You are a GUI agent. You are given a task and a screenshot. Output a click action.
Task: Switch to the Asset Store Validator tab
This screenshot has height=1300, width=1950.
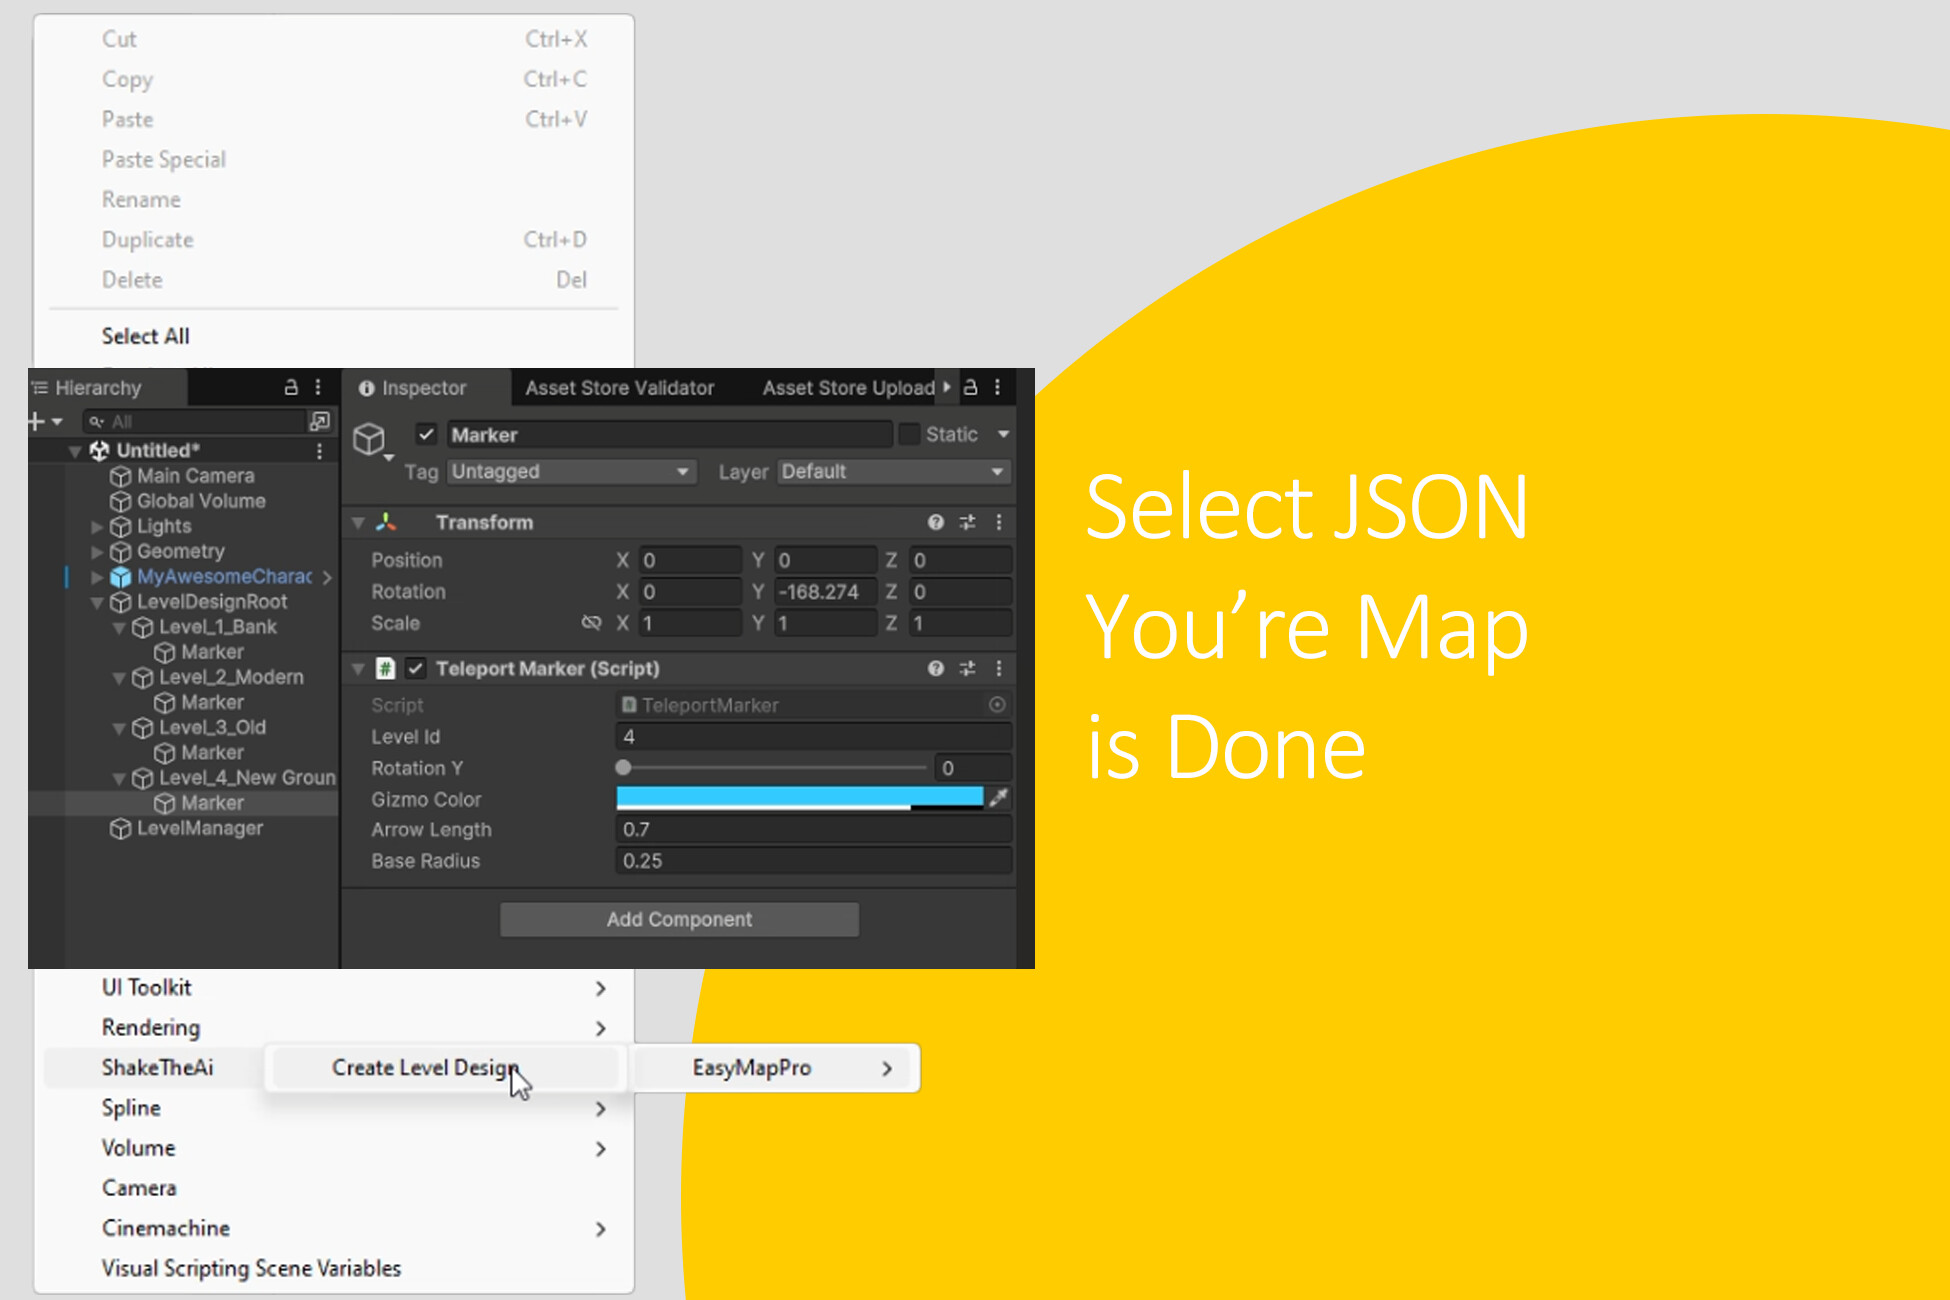click(x=620, y=387)
